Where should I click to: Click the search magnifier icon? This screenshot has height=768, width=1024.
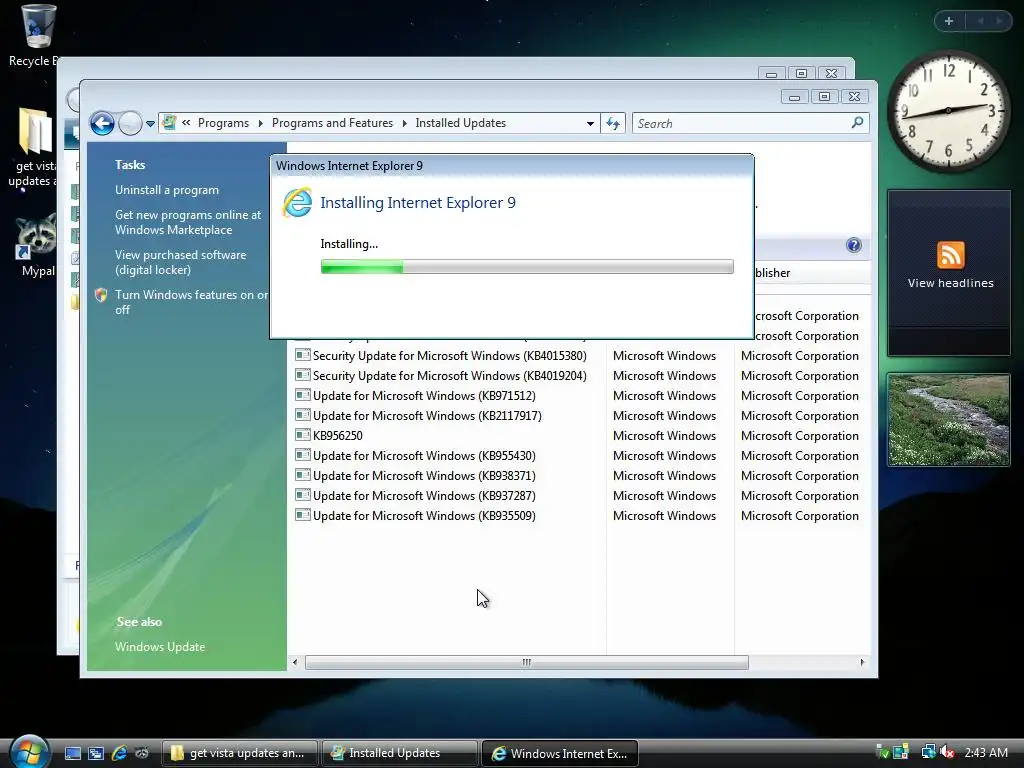[x=857, y=123]
